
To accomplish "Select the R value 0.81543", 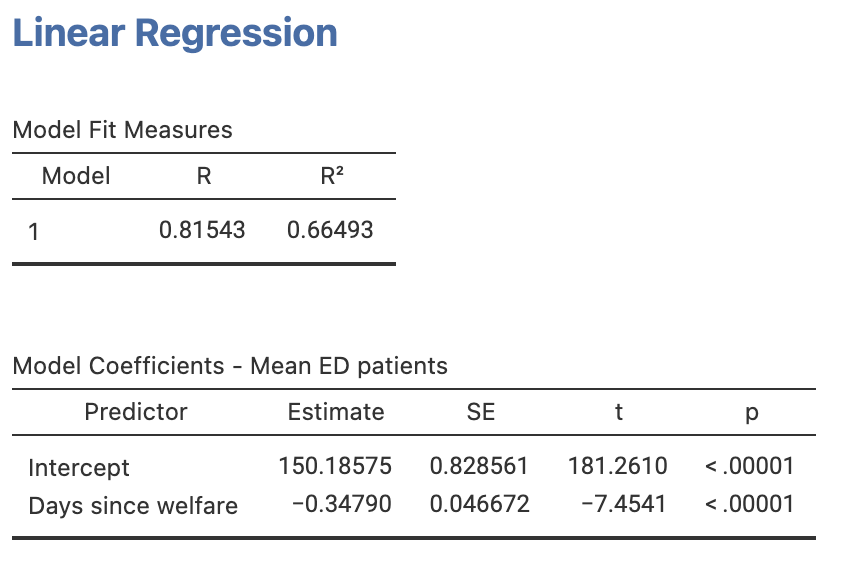I will tap(203, 230).
